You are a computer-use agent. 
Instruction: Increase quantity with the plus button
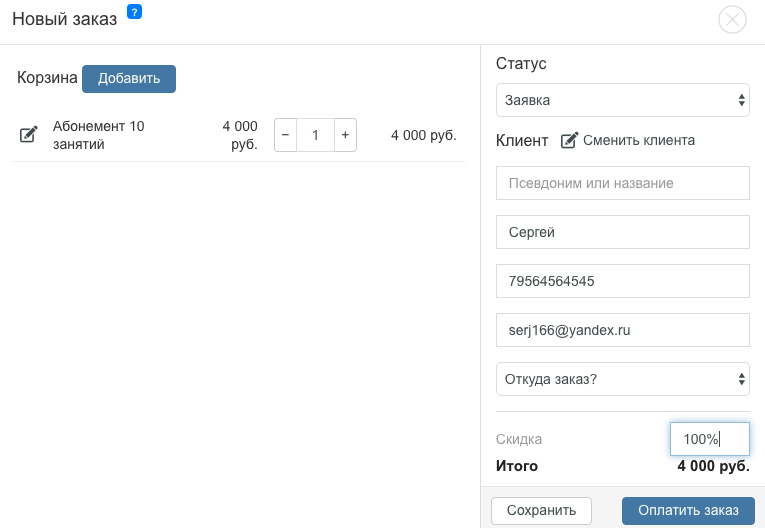click(345, 135)
